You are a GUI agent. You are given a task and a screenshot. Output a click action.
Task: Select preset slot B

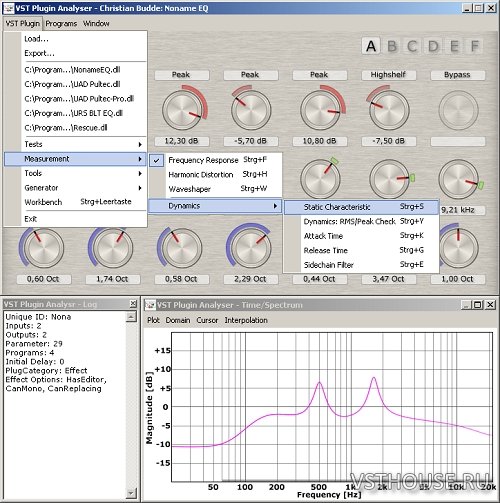point(392,46)
